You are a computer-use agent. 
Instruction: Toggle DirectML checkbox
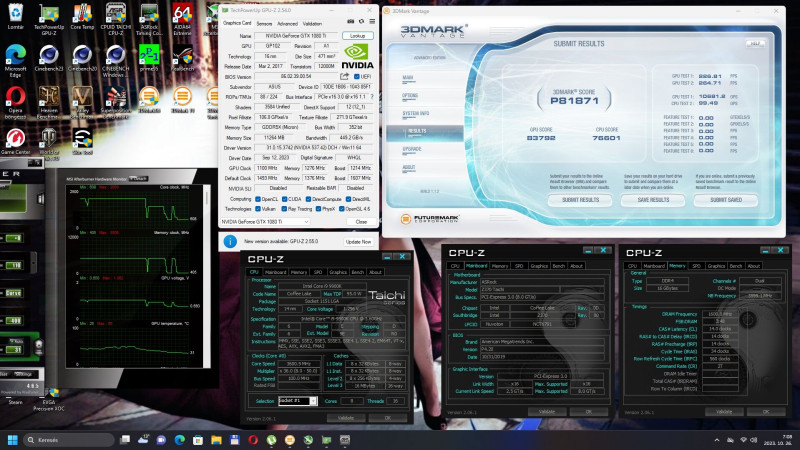tap(348, 199)
